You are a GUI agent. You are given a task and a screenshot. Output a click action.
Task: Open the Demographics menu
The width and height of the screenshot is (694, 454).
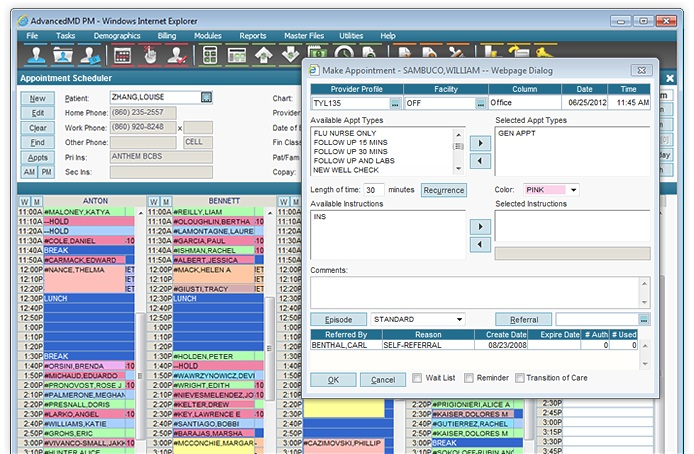pyautogui.click(x=117, y=36)
